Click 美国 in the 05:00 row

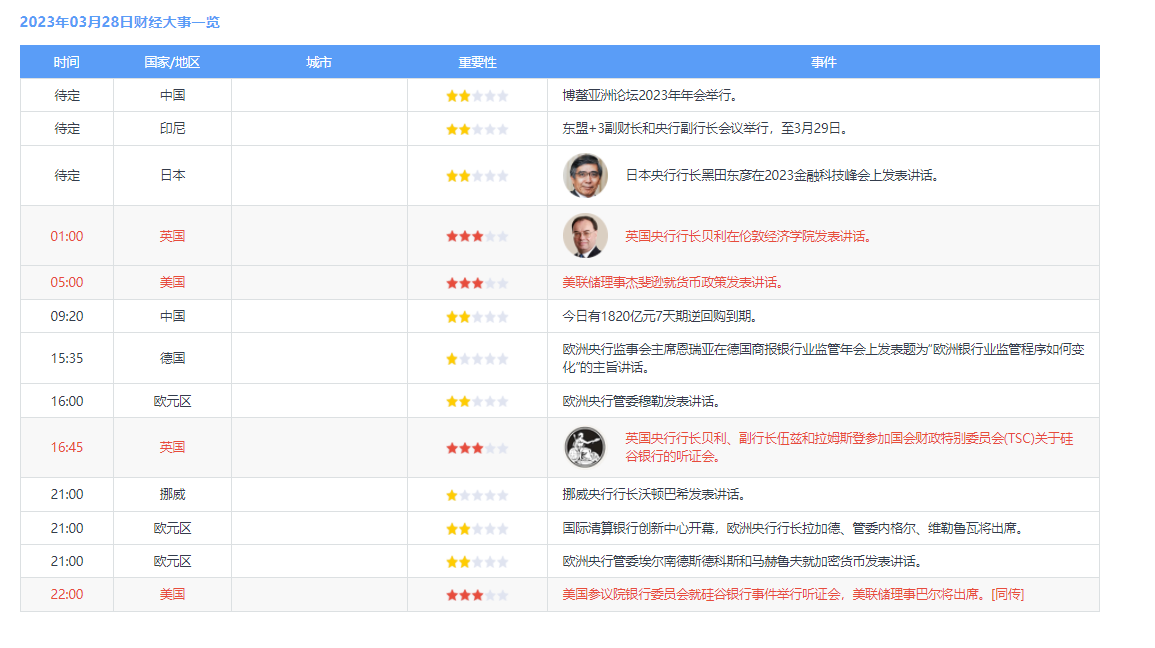(172, 282)
